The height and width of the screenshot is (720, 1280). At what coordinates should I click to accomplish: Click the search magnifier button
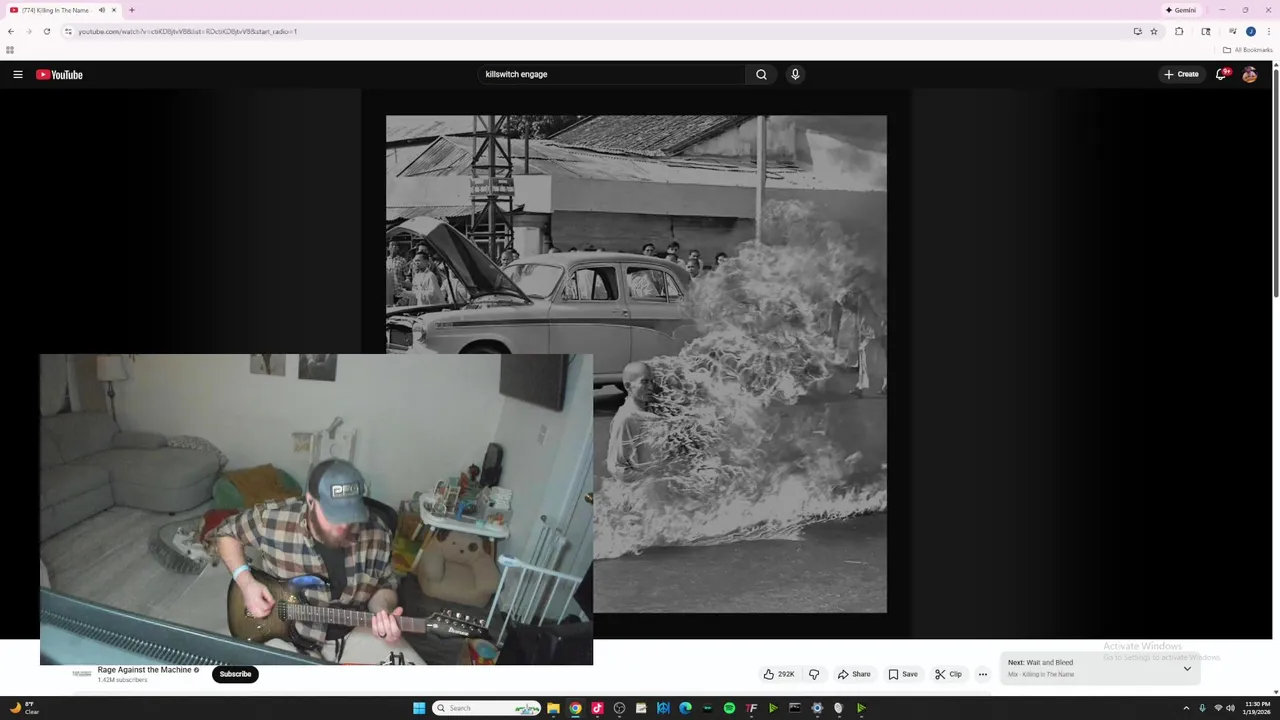[x=761, y=74]
